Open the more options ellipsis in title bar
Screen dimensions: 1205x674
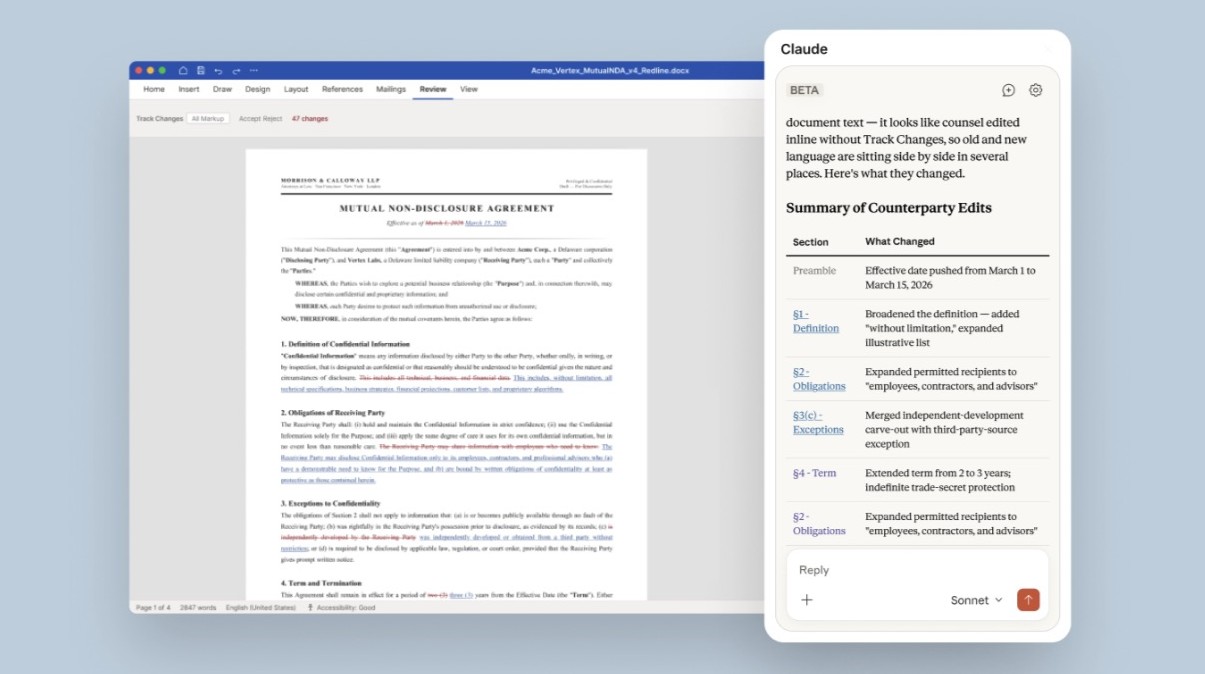pyautogui.click(x=254, y=71)
